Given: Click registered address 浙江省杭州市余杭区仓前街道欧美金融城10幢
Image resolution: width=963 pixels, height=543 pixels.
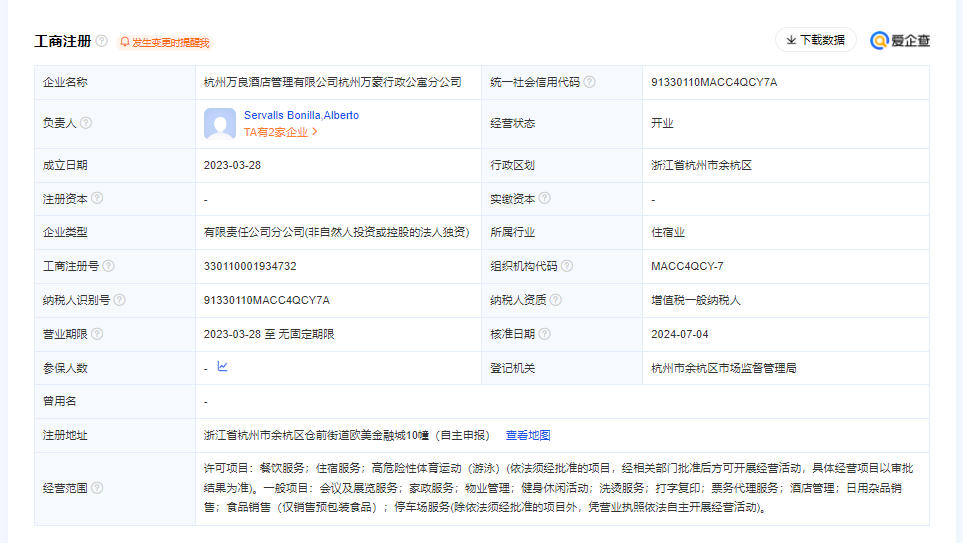Looking at the screenshot, I should pyautogui.click(x=316, y=436).
